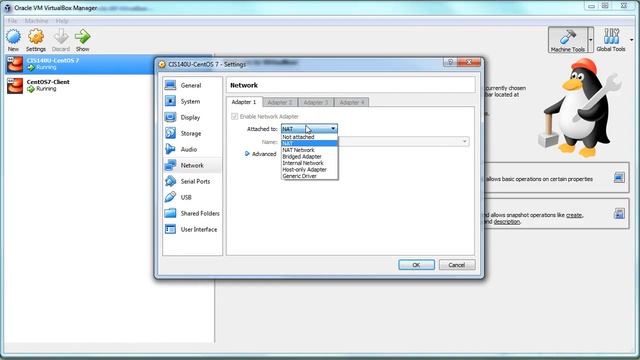Open the Storage settings category
This screenshot has width=640, height=360.
[x=192, y=133]
